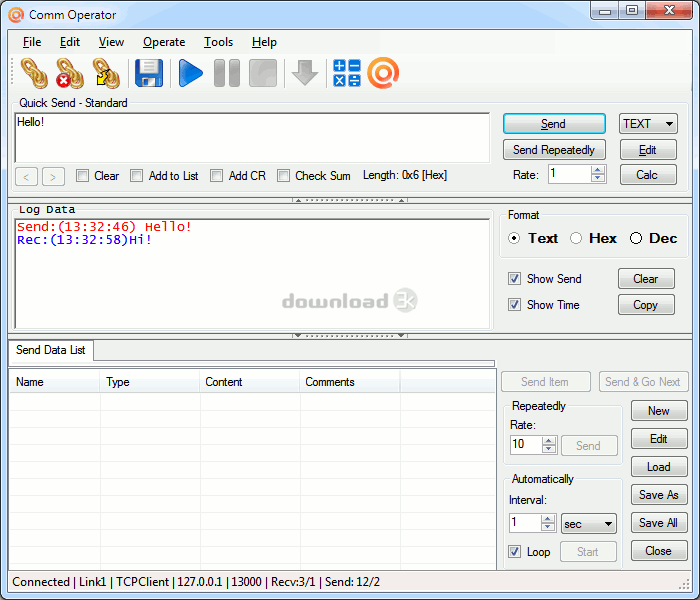Switch to the Send Data List tab
This screenshot has width=700, height=600.
click(x=51, y=350)
